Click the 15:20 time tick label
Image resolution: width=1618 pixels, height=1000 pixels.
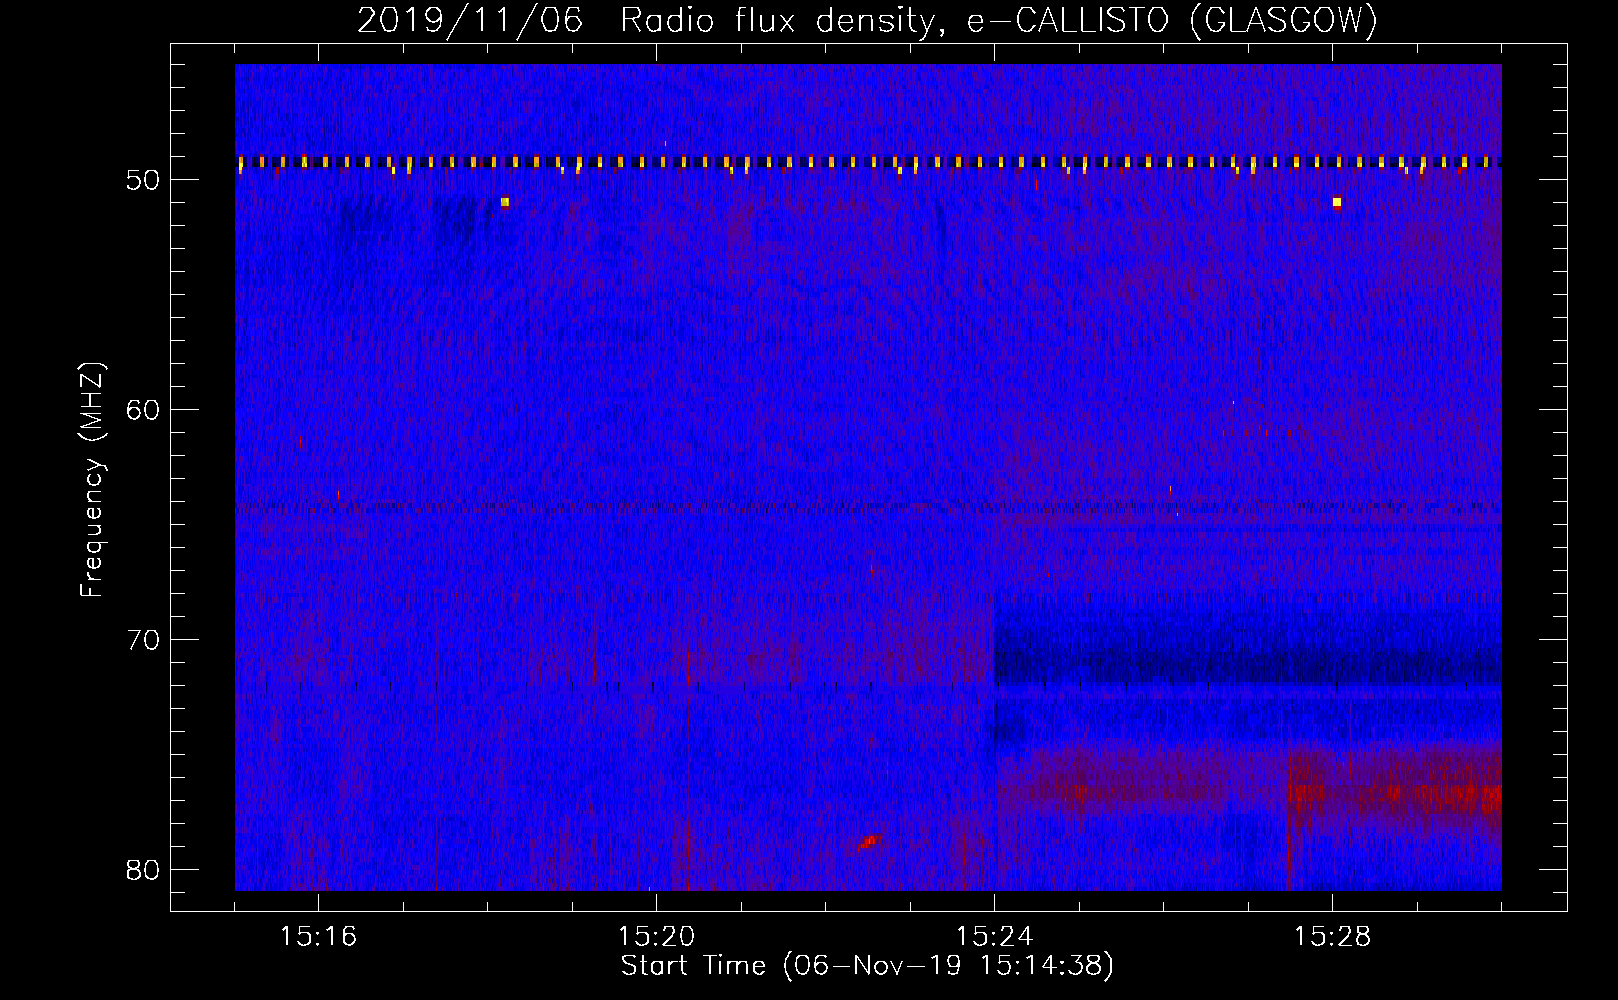tap(656, 937)
